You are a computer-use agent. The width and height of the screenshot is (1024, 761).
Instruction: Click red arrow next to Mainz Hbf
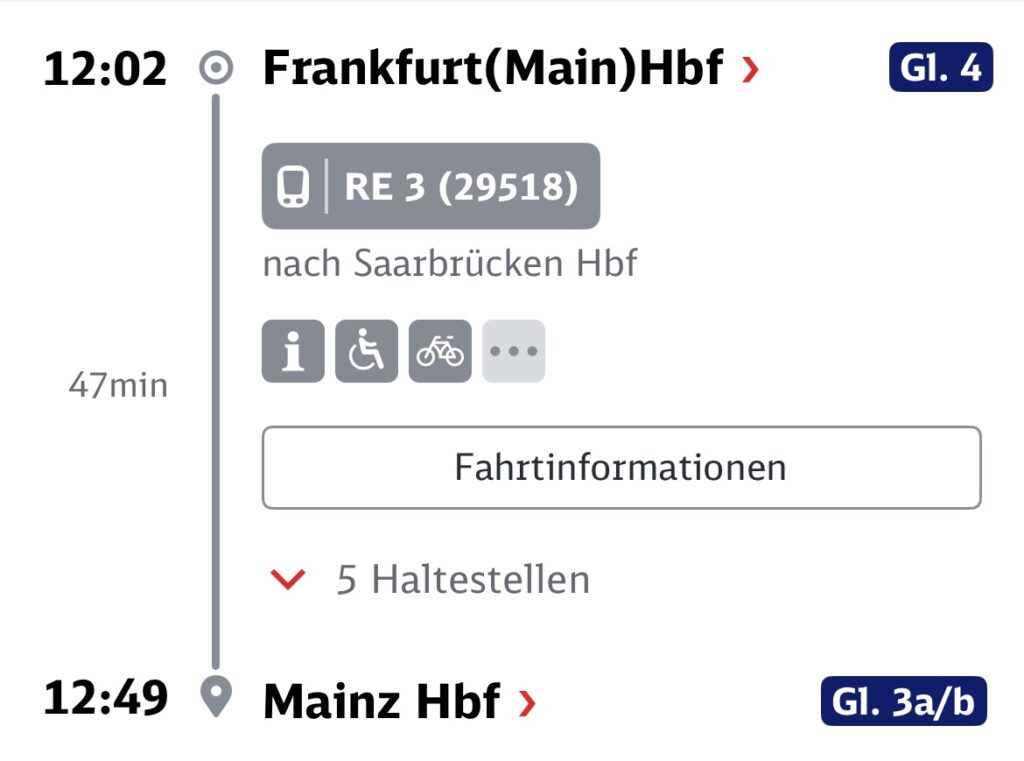tap(527, 703)
